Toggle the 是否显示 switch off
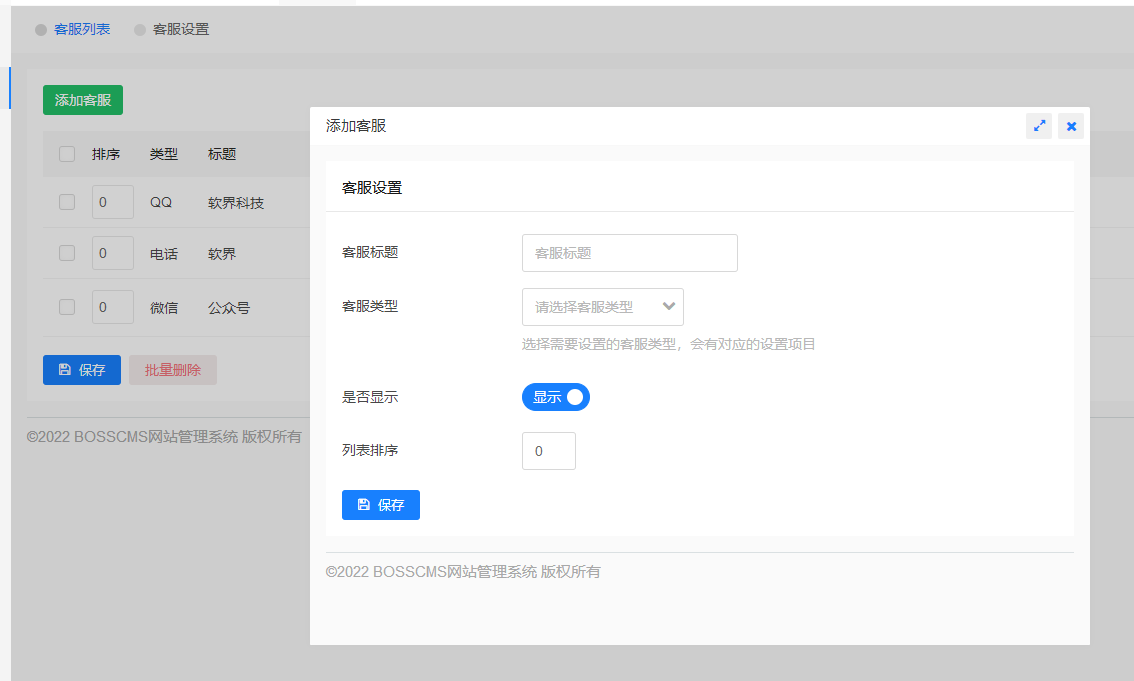 [556, 397]
